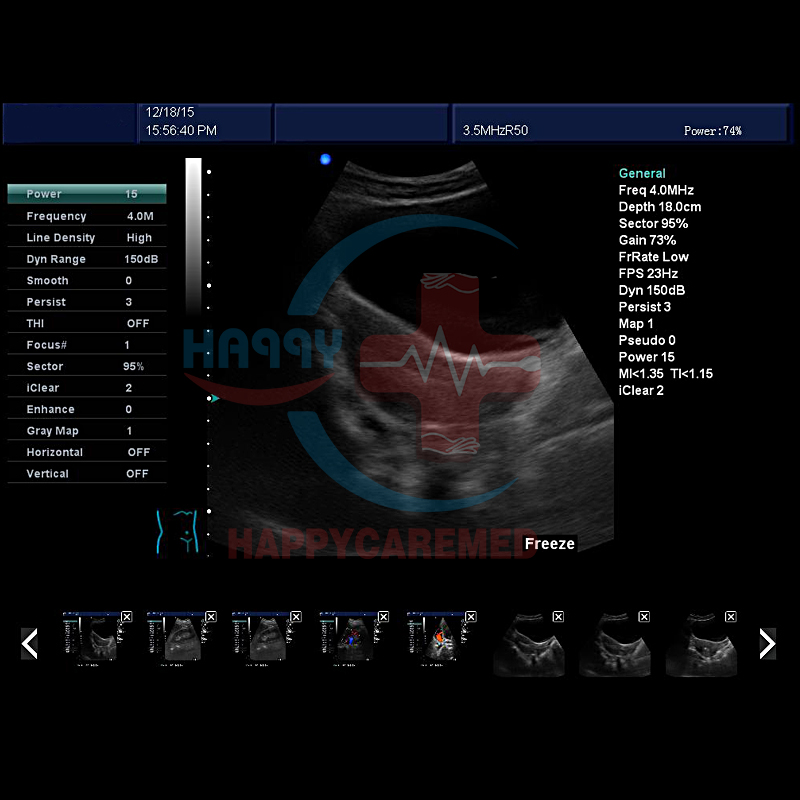The height and width of the screenshot is (800, 800).
Task: Select the Dyn Range 150dB menu row
Action: [87, 259]
